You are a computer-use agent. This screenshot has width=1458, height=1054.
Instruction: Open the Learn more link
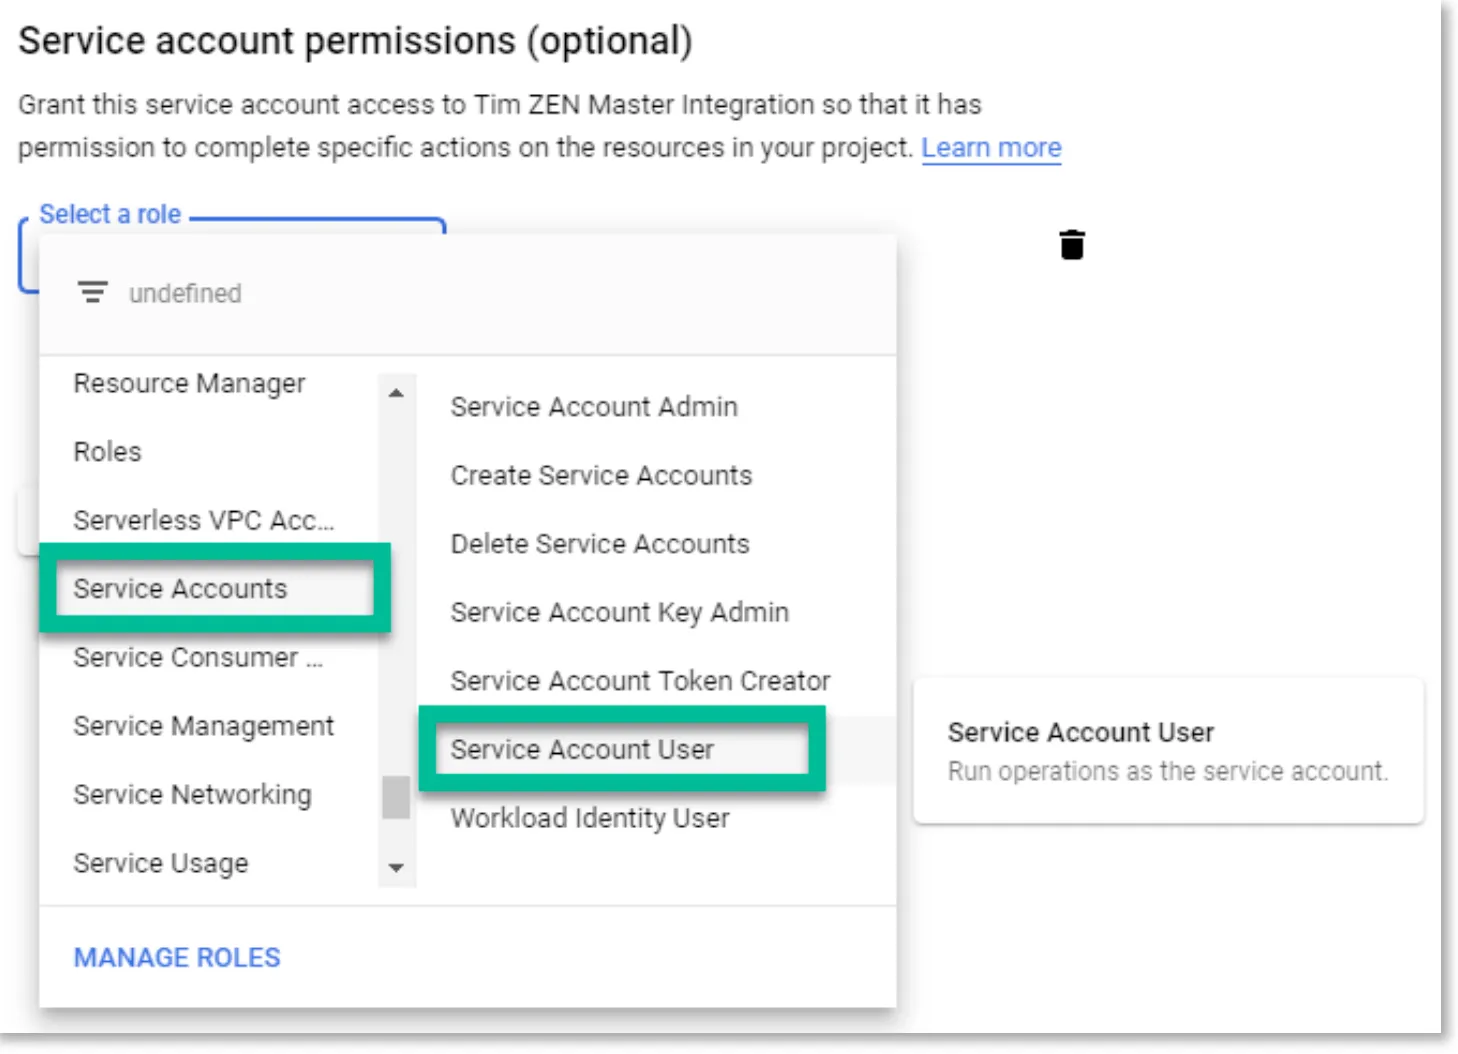click(x=990, y=148)
